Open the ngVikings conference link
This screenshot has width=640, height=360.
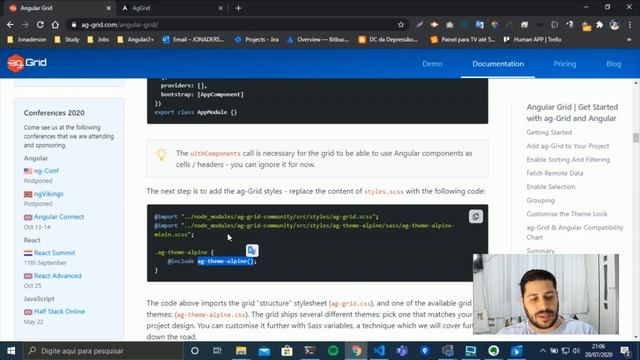click(49, 194)
